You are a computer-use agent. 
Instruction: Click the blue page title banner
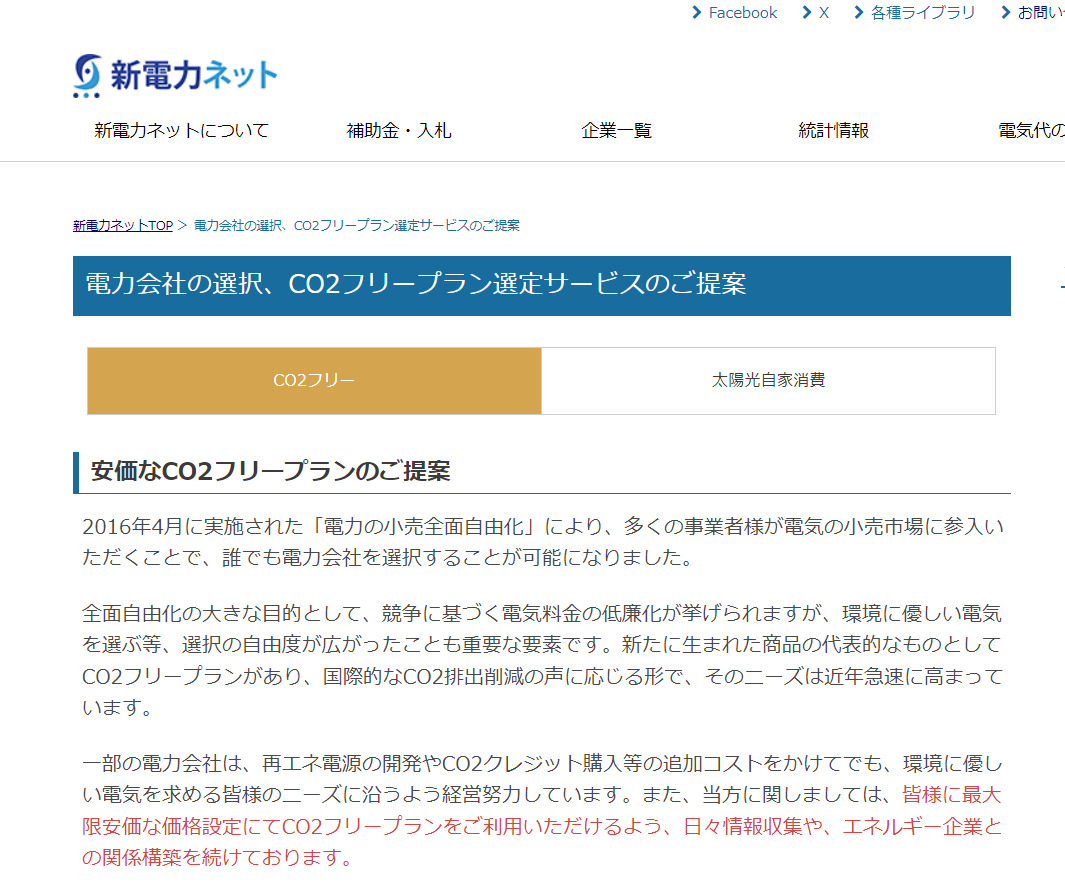point(541,285)
